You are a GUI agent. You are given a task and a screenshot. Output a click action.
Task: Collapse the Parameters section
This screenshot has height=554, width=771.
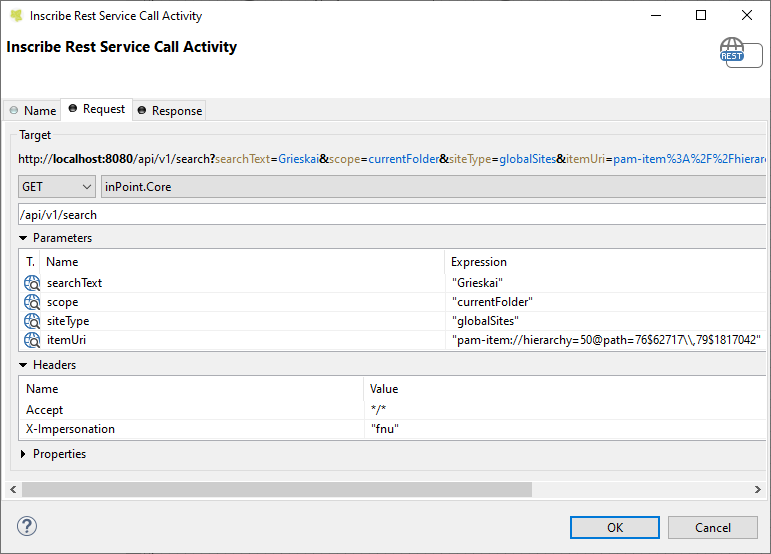[x=23, y=238]
